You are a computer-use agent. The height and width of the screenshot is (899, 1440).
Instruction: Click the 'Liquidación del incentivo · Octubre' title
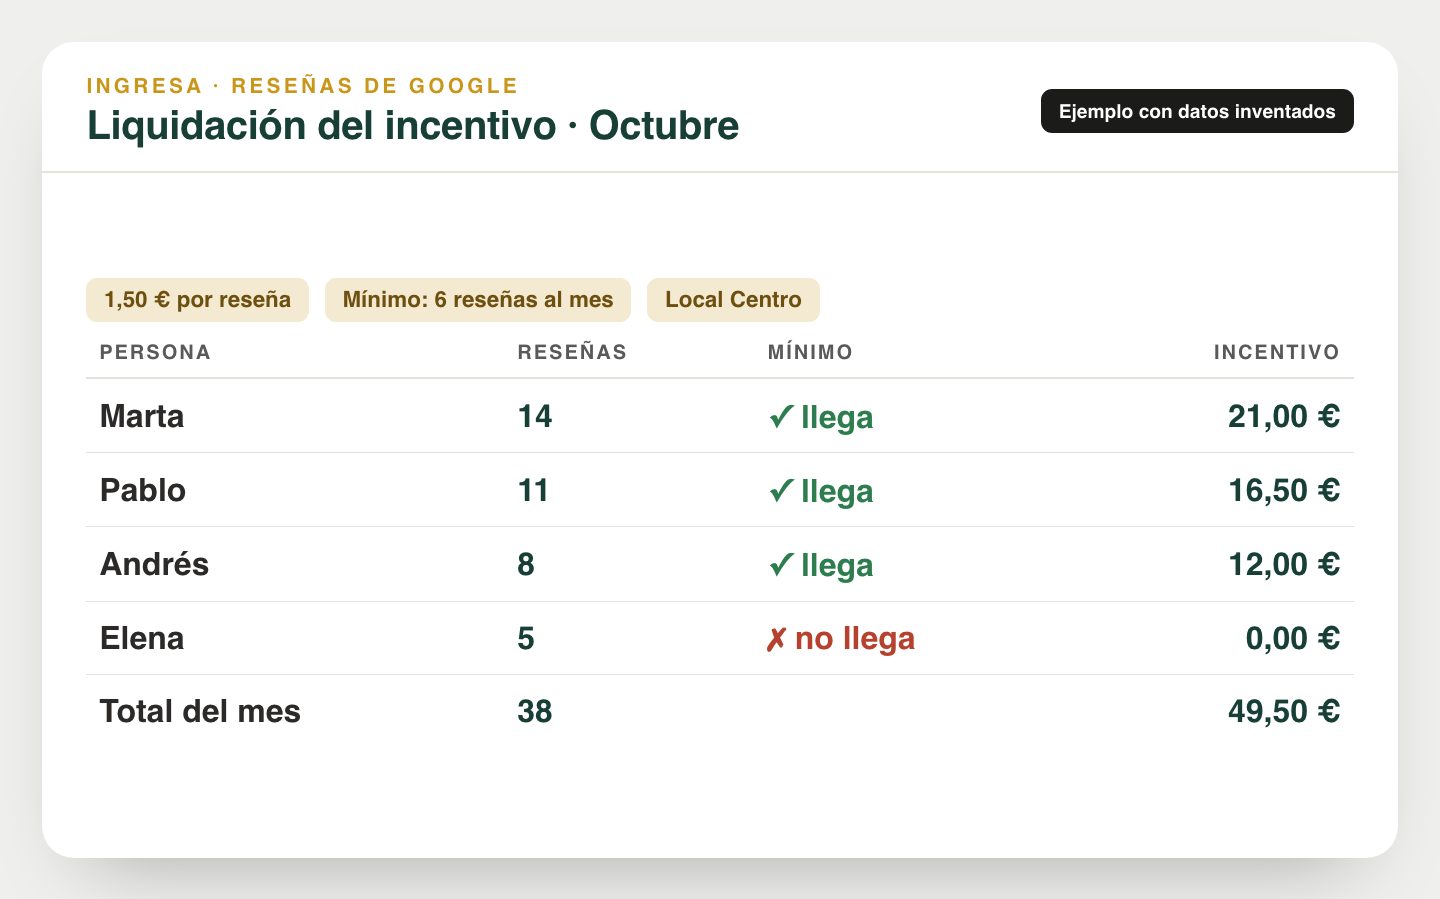click(413, 126)
